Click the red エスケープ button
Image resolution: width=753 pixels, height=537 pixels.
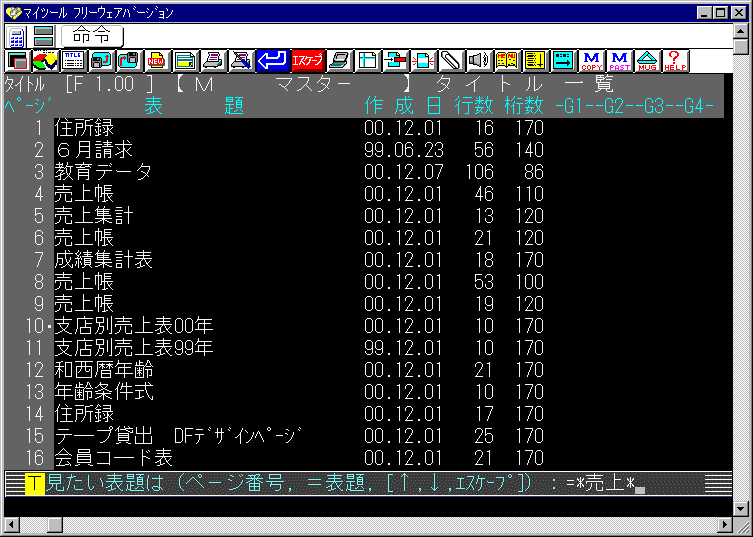[308, 61]
